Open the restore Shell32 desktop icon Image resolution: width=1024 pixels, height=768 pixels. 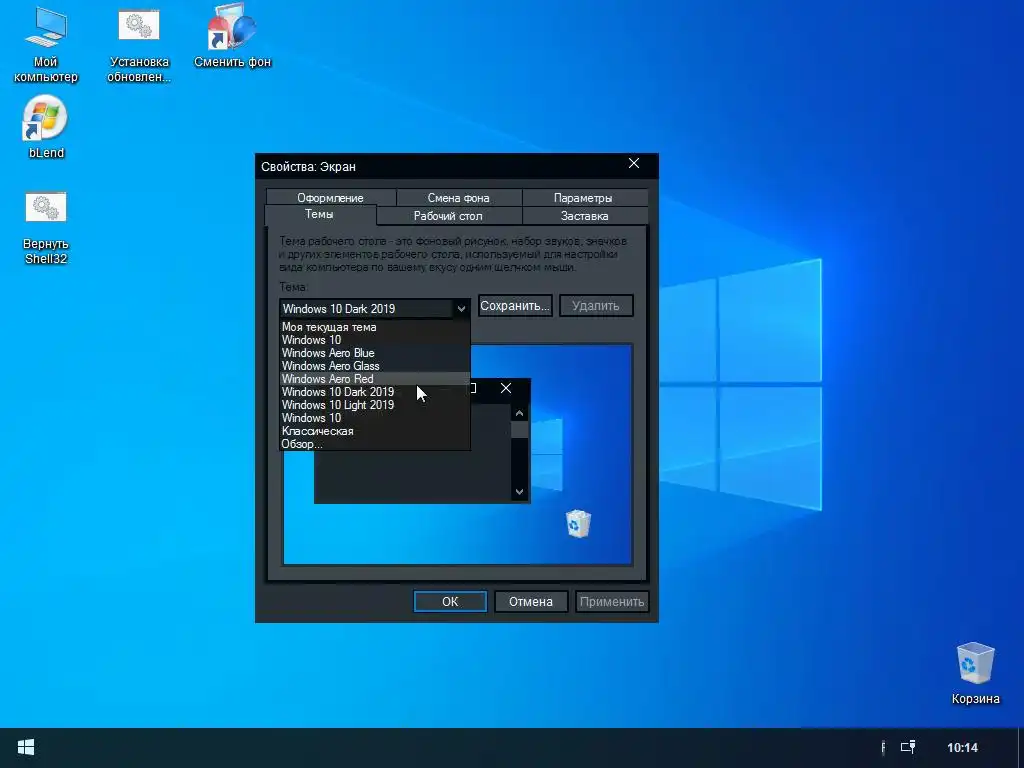tap(46, 228)
